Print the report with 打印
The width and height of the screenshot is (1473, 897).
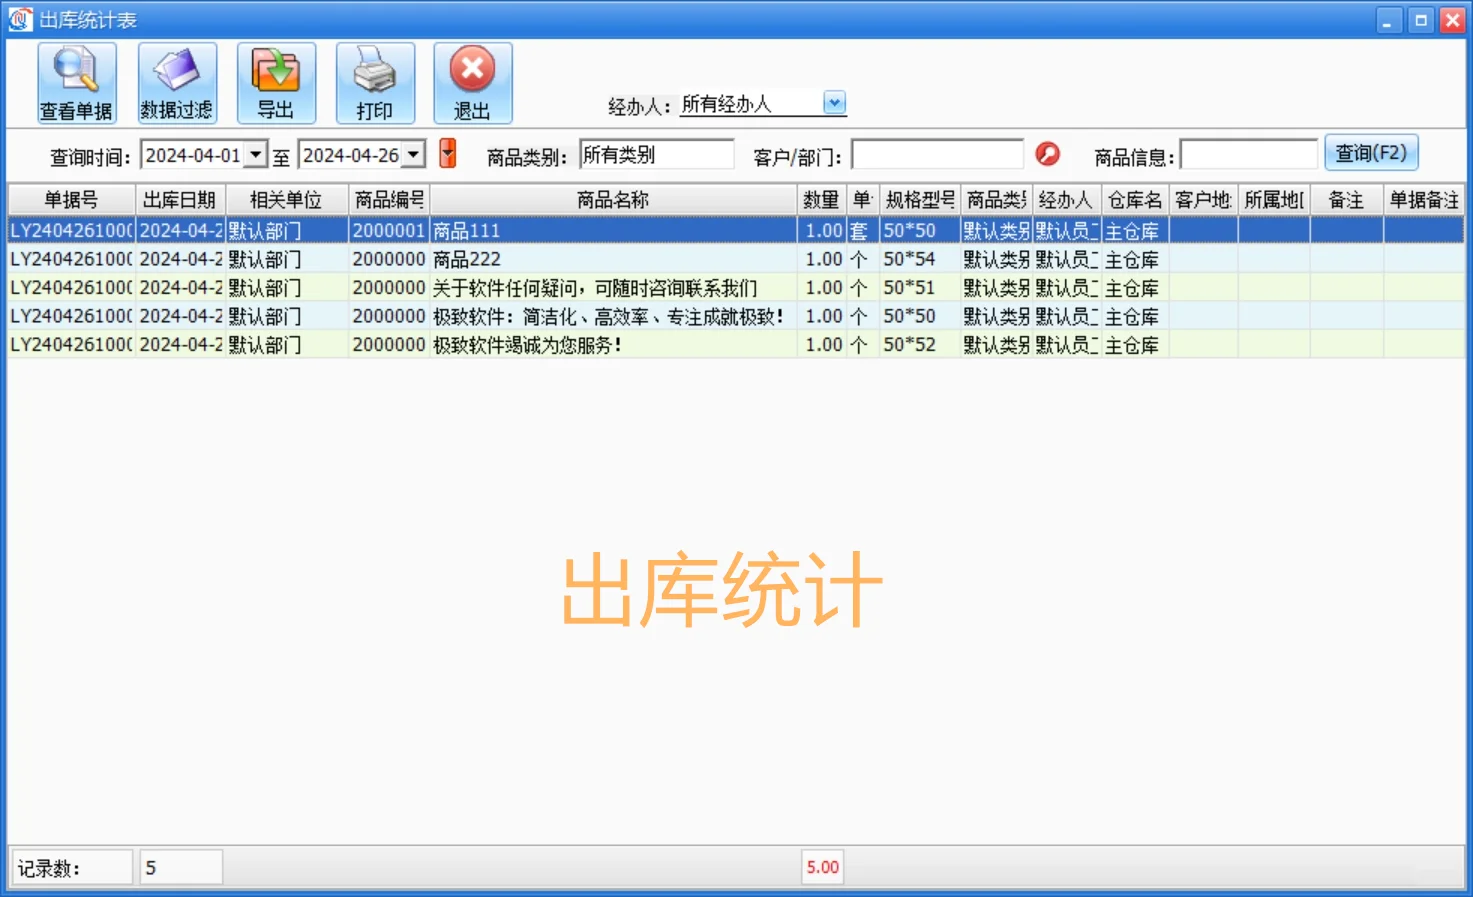375,83
